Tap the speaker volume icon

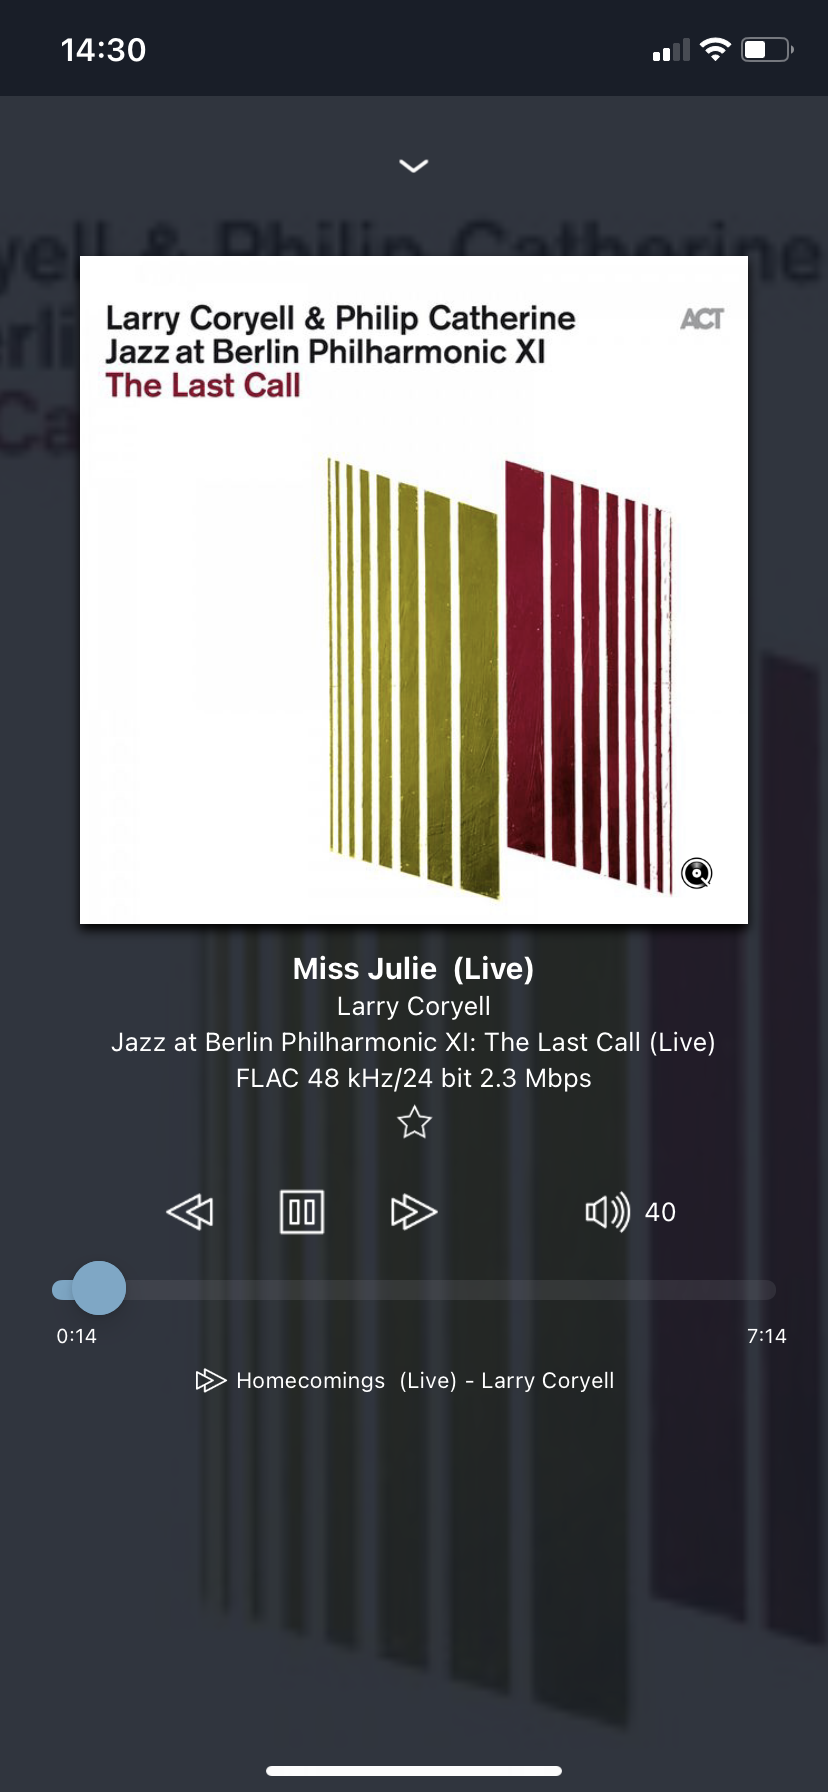tap(607, 1212)
